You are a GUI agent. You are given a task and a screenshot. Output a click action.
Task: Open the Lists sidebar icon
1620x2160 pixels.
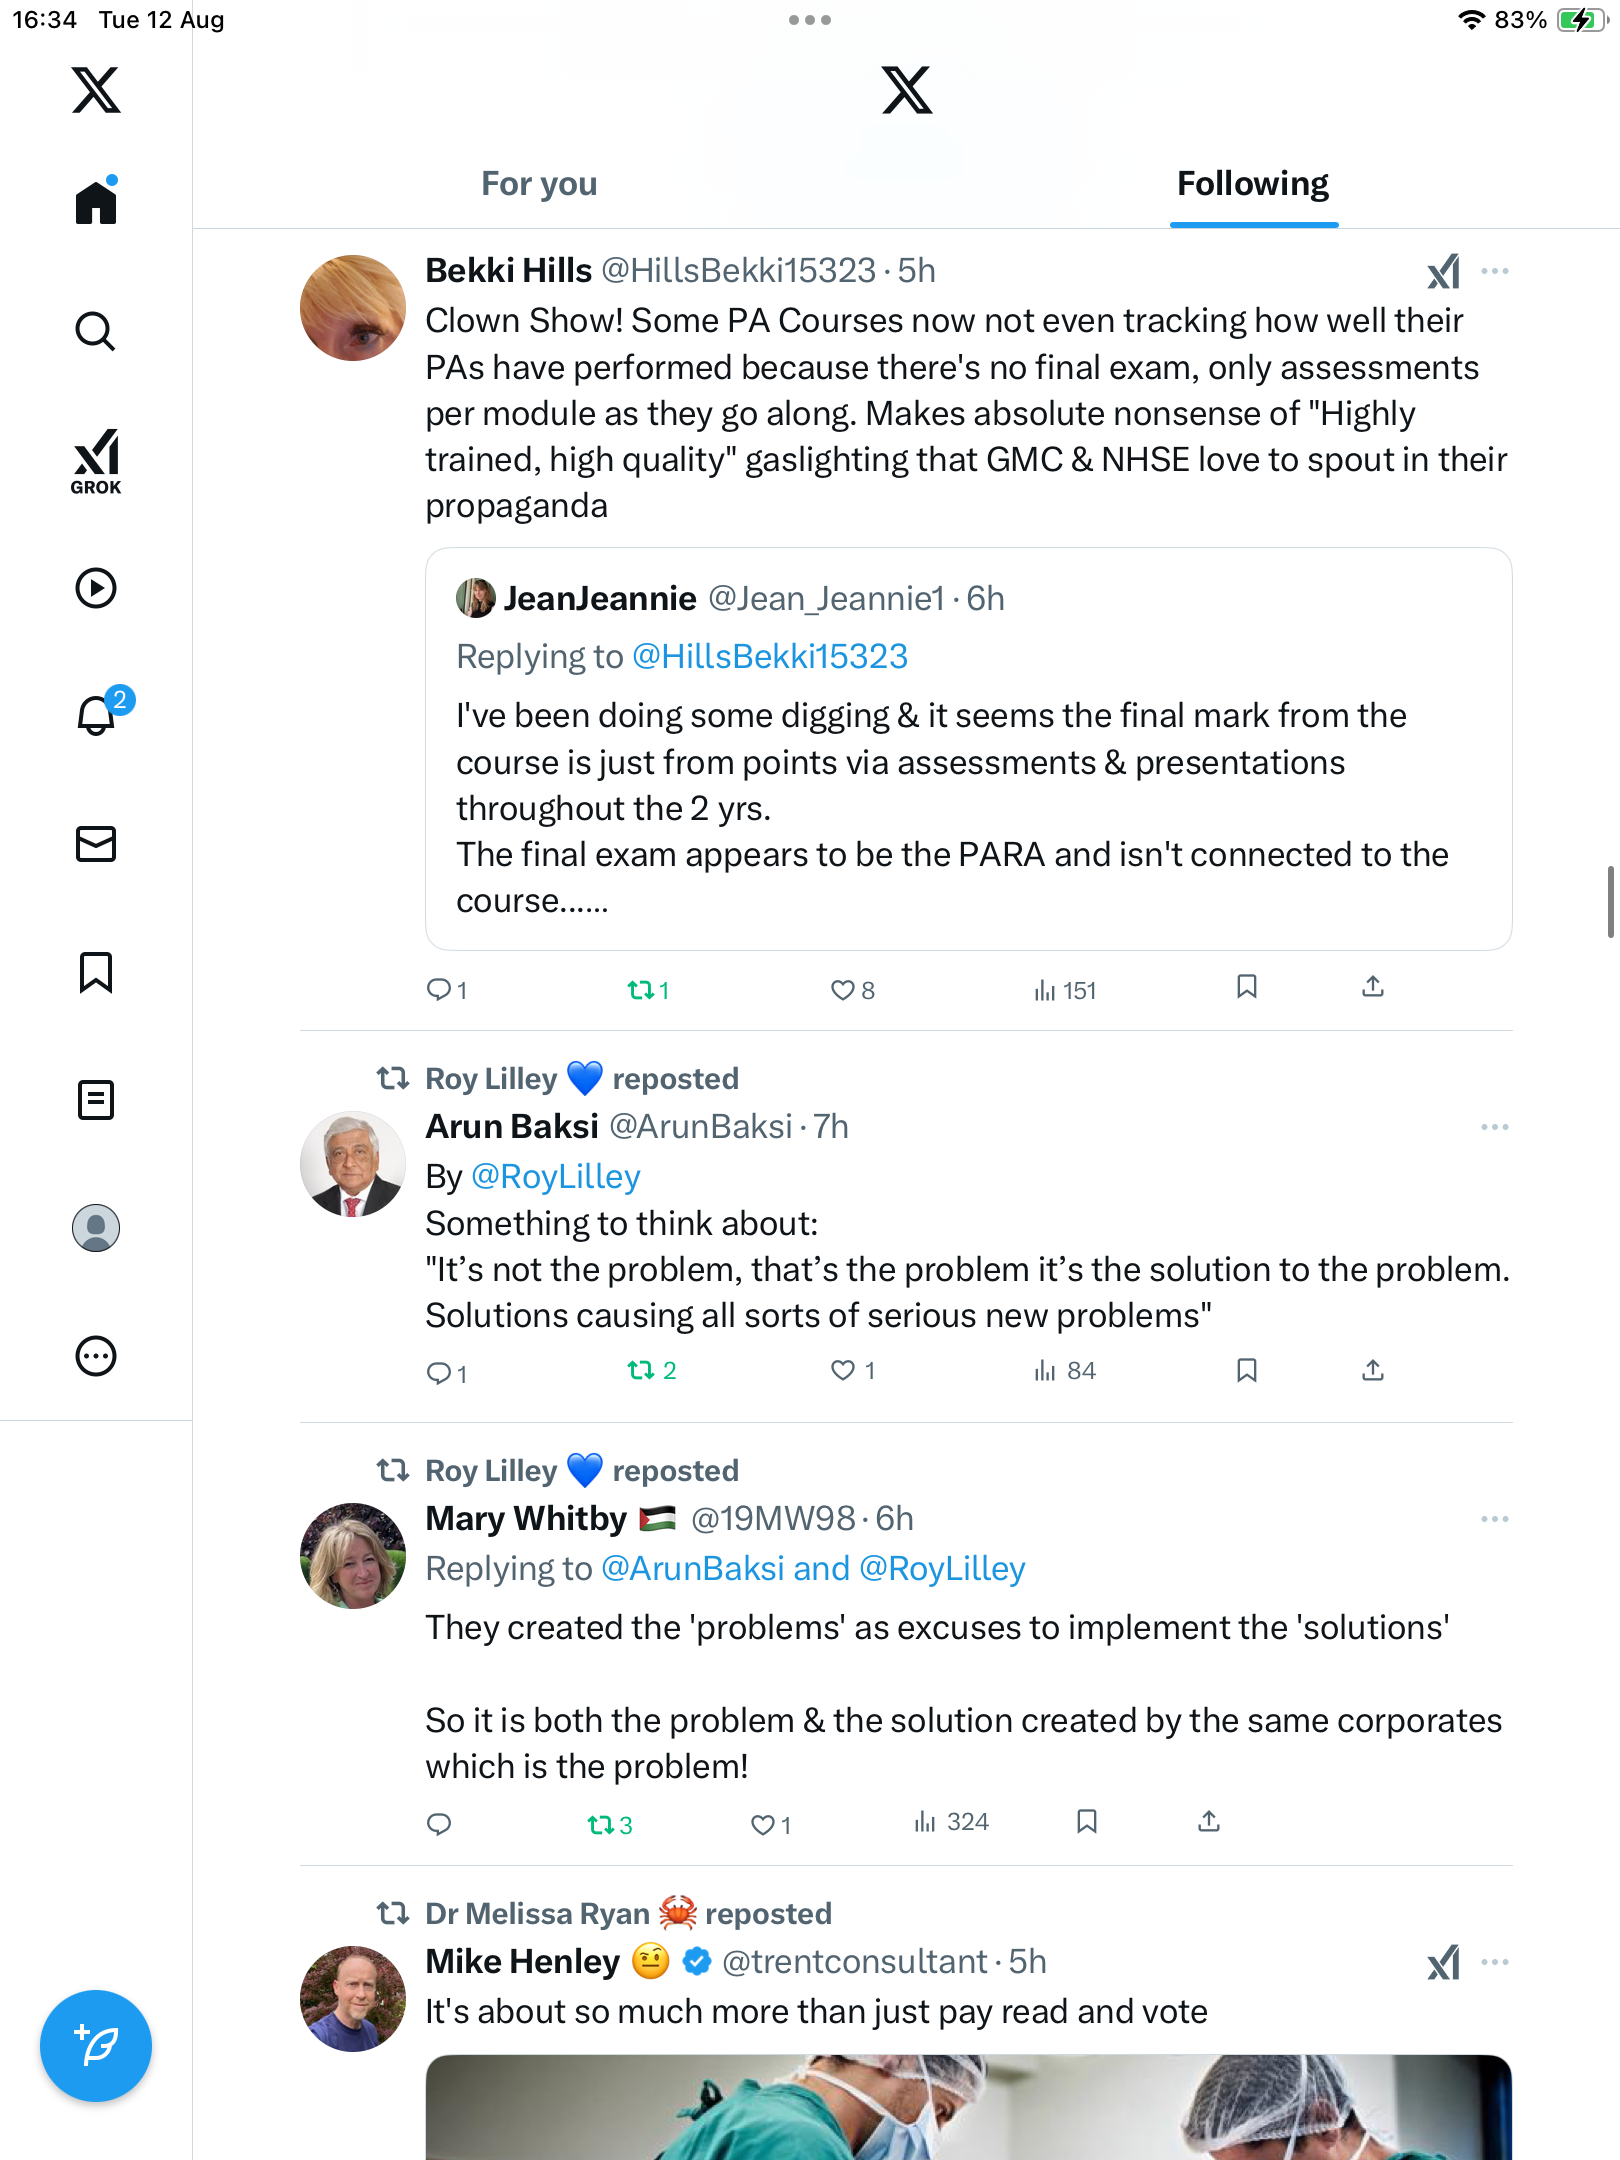[96, 1100]
